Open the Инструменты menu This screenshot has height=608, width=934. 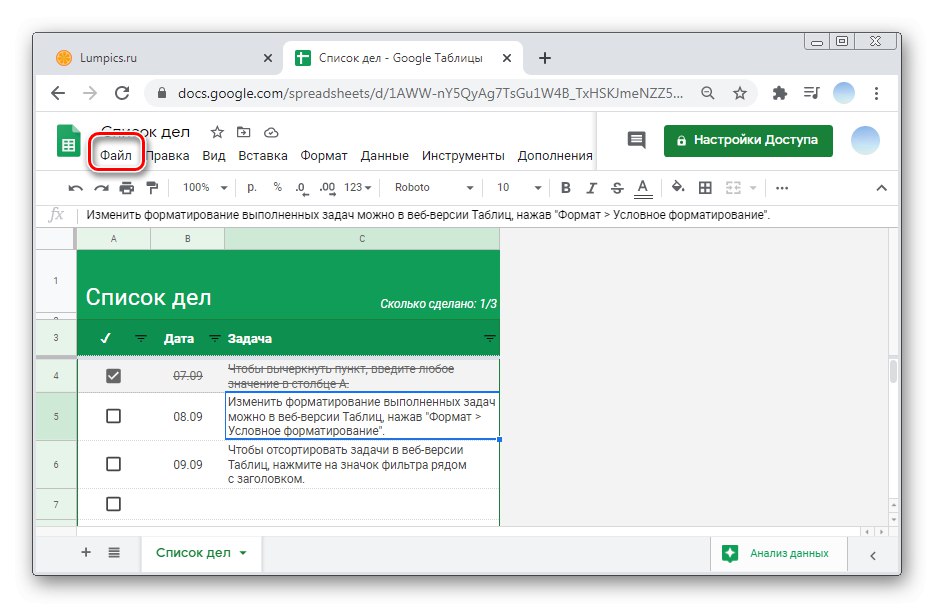pos(463,156)
